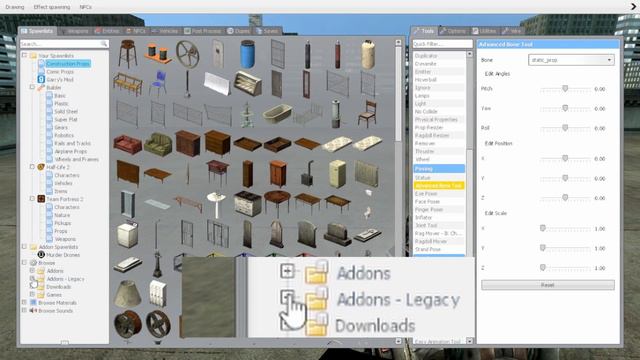
Task: Spawn the white pedestal sink prop
Action: pyautogui.click(x=216, y=204)
